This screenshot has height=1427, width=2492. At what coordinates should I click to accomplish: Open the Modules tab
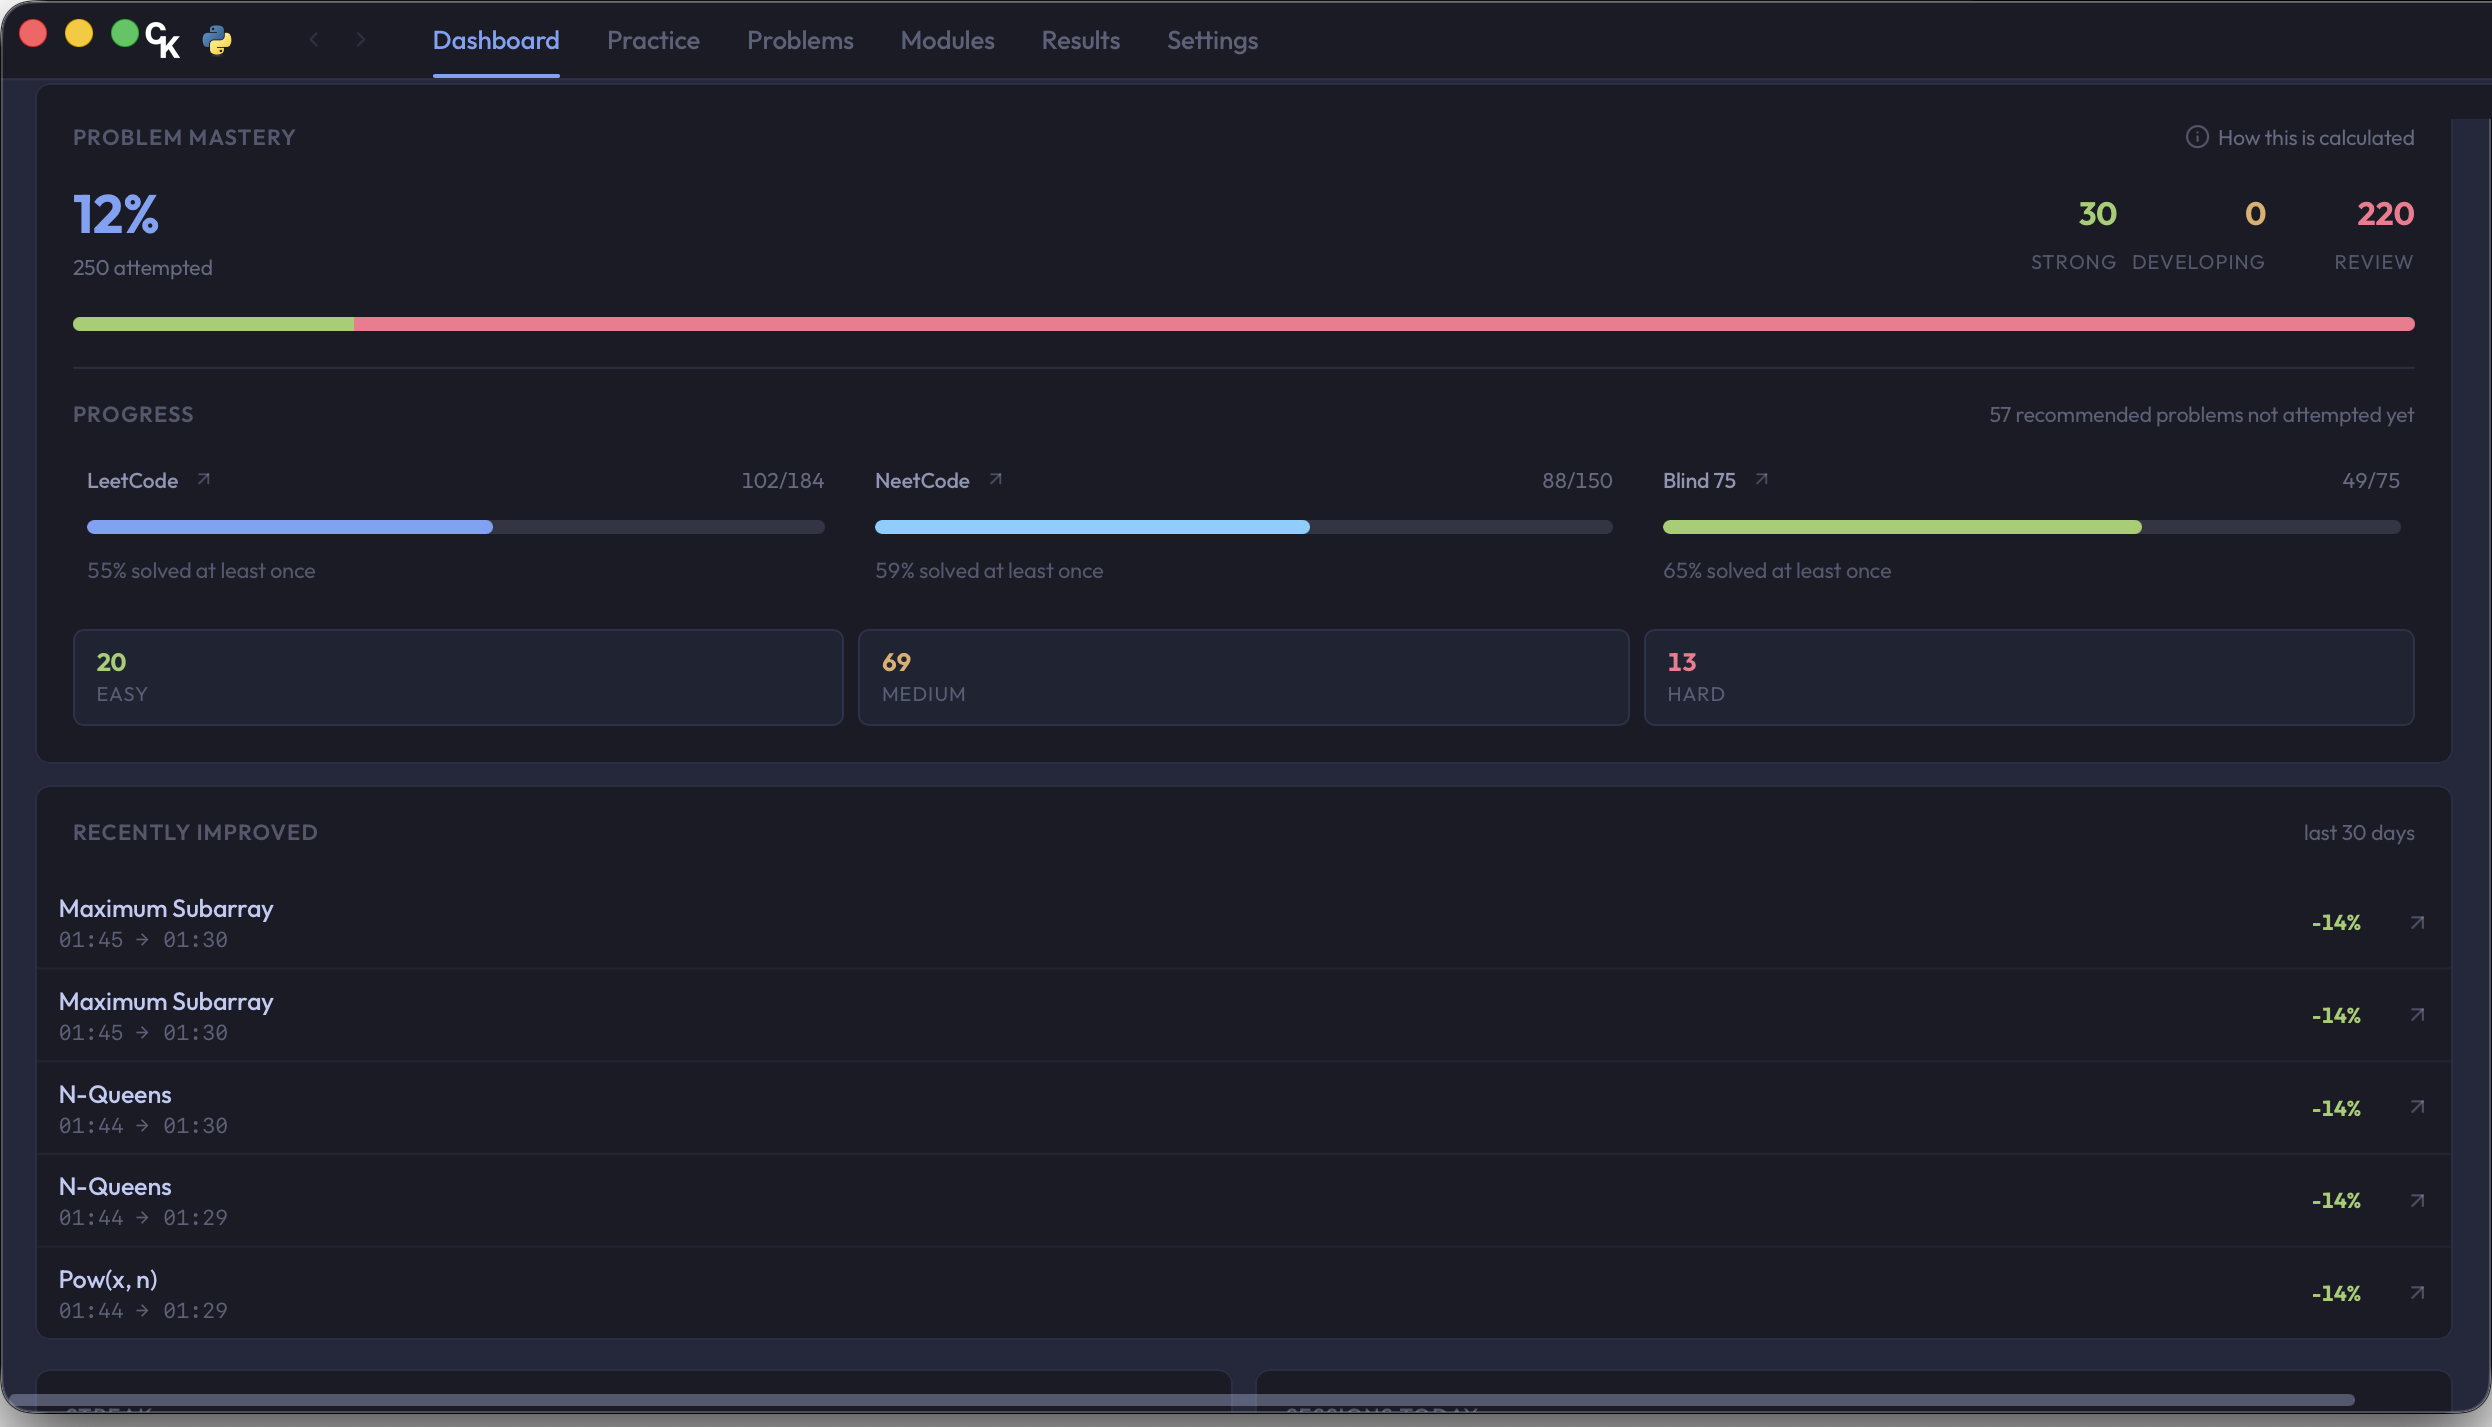coord(947,40)
